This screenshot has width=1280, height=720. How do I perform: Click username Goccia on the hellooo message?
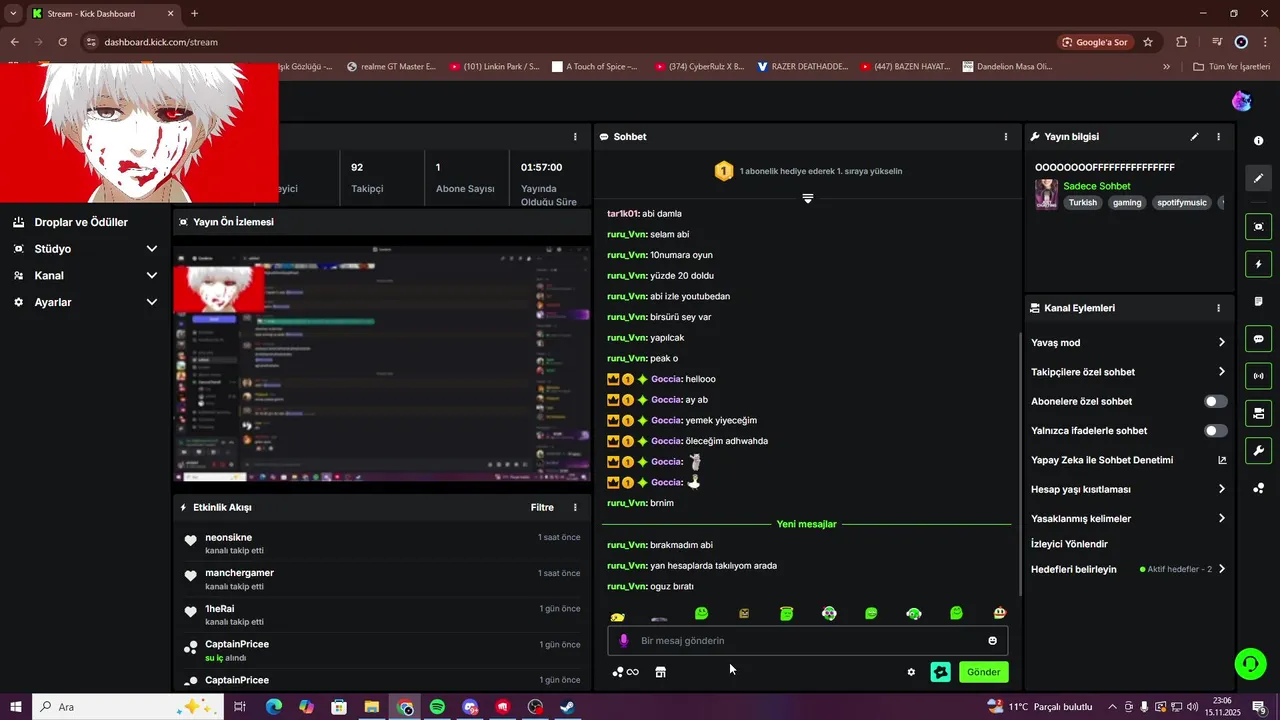[x=666, y=379]
